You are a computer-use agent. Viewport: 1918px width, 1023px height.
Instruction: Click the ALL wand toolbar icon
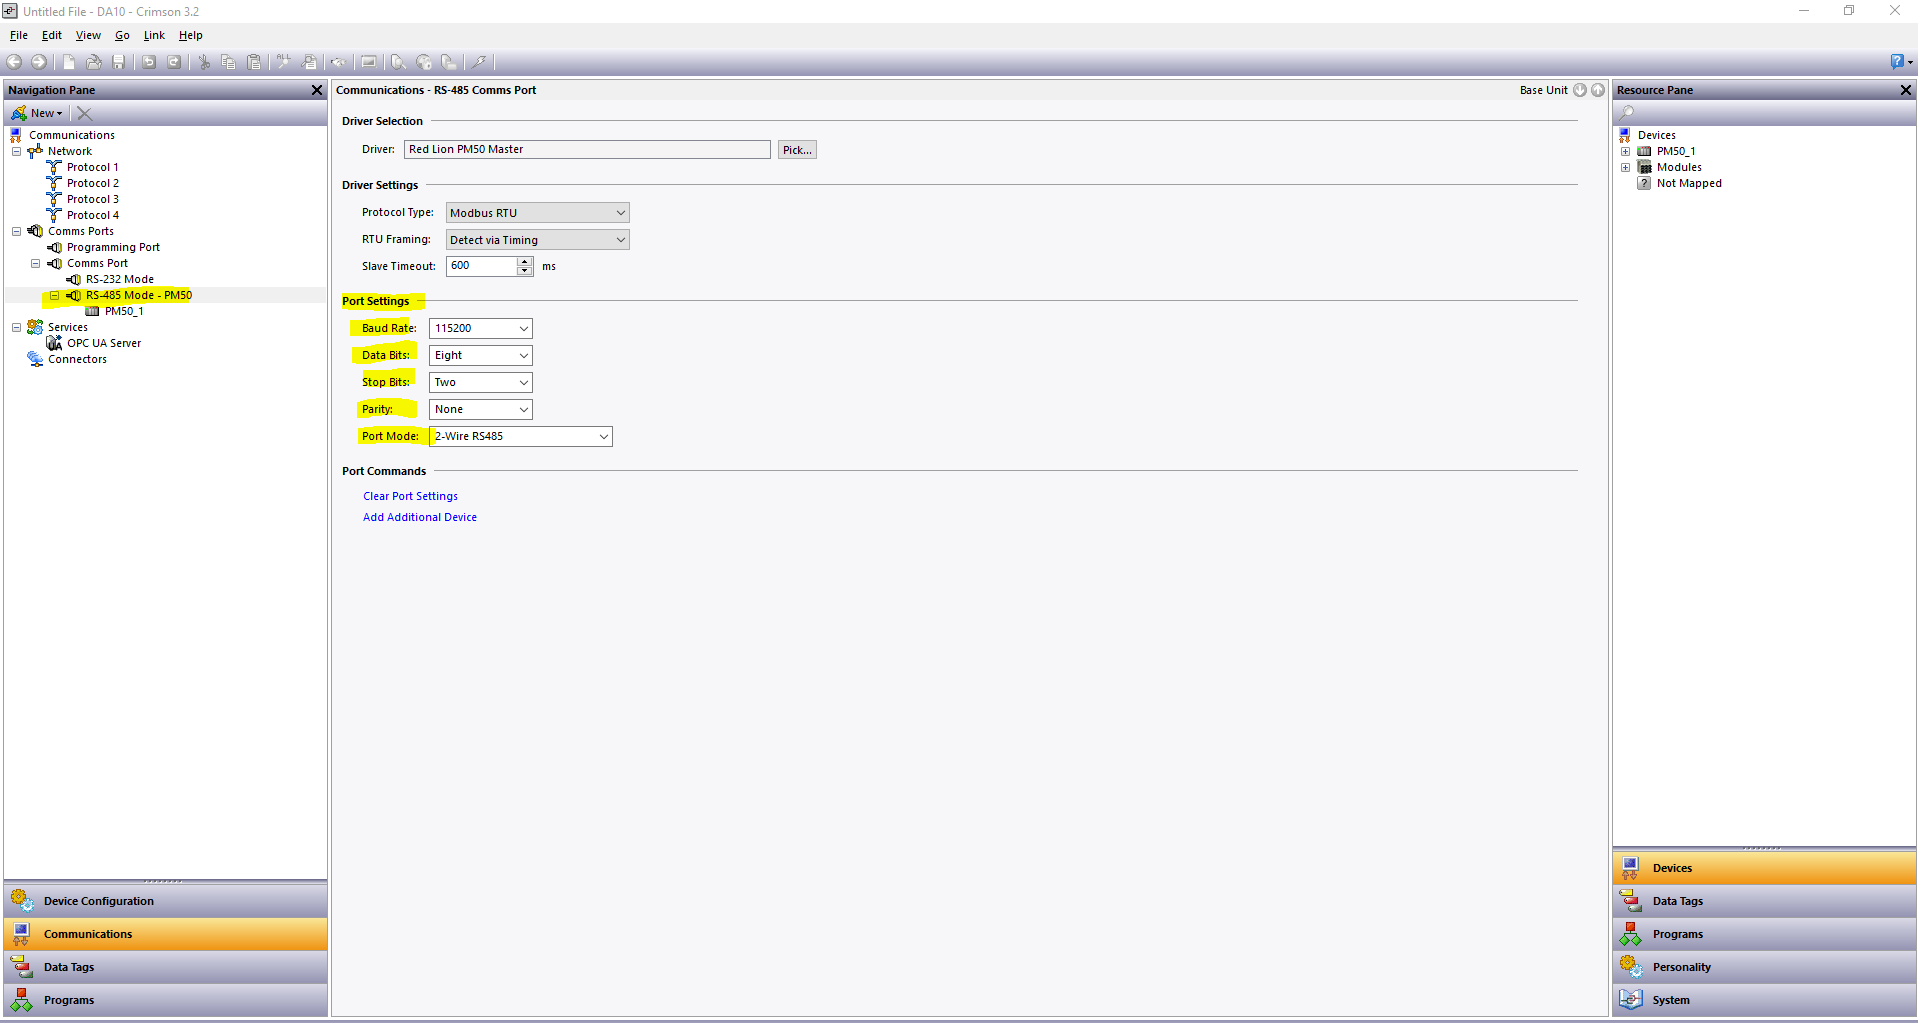[284, 62]
